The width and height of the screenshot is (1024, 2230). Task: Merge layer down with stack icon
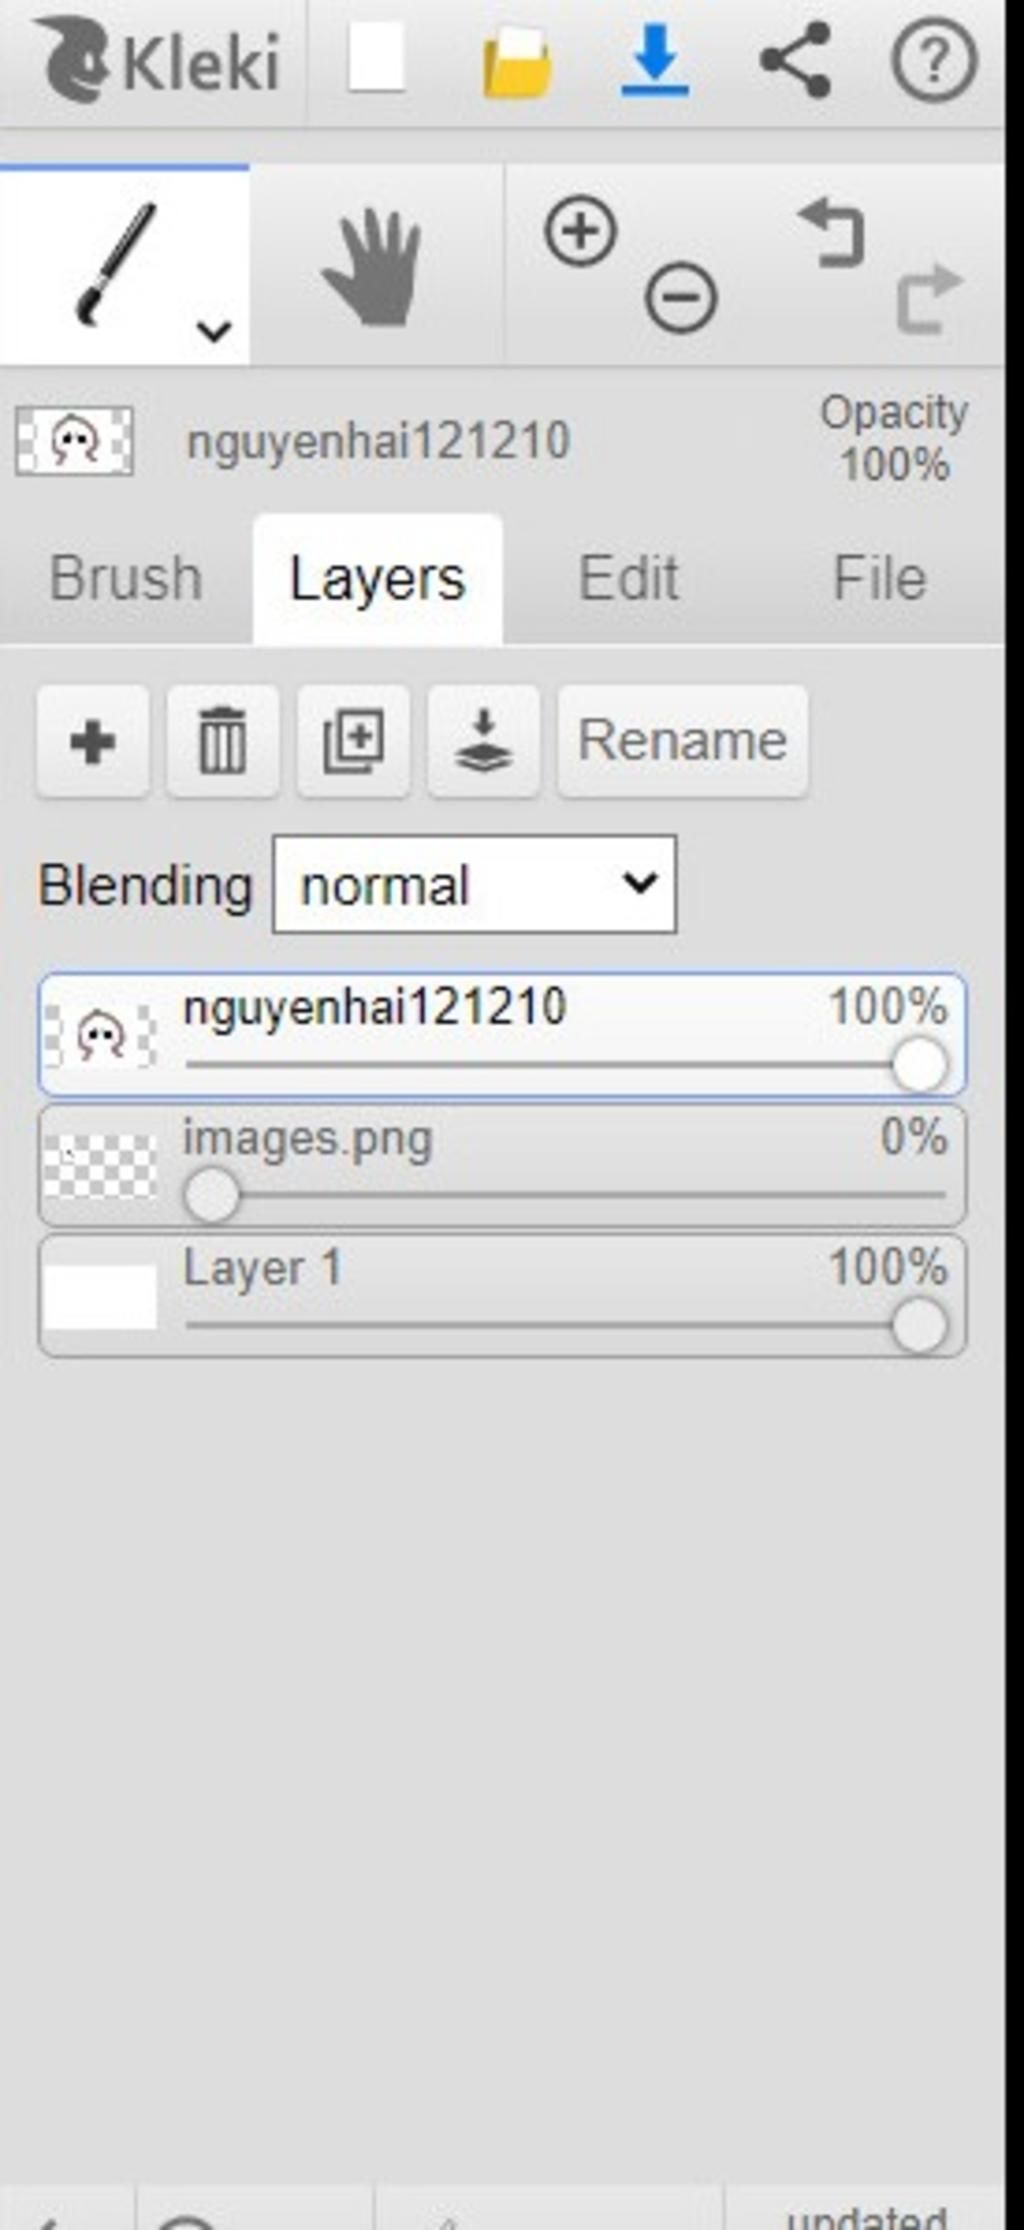[484, 741]
